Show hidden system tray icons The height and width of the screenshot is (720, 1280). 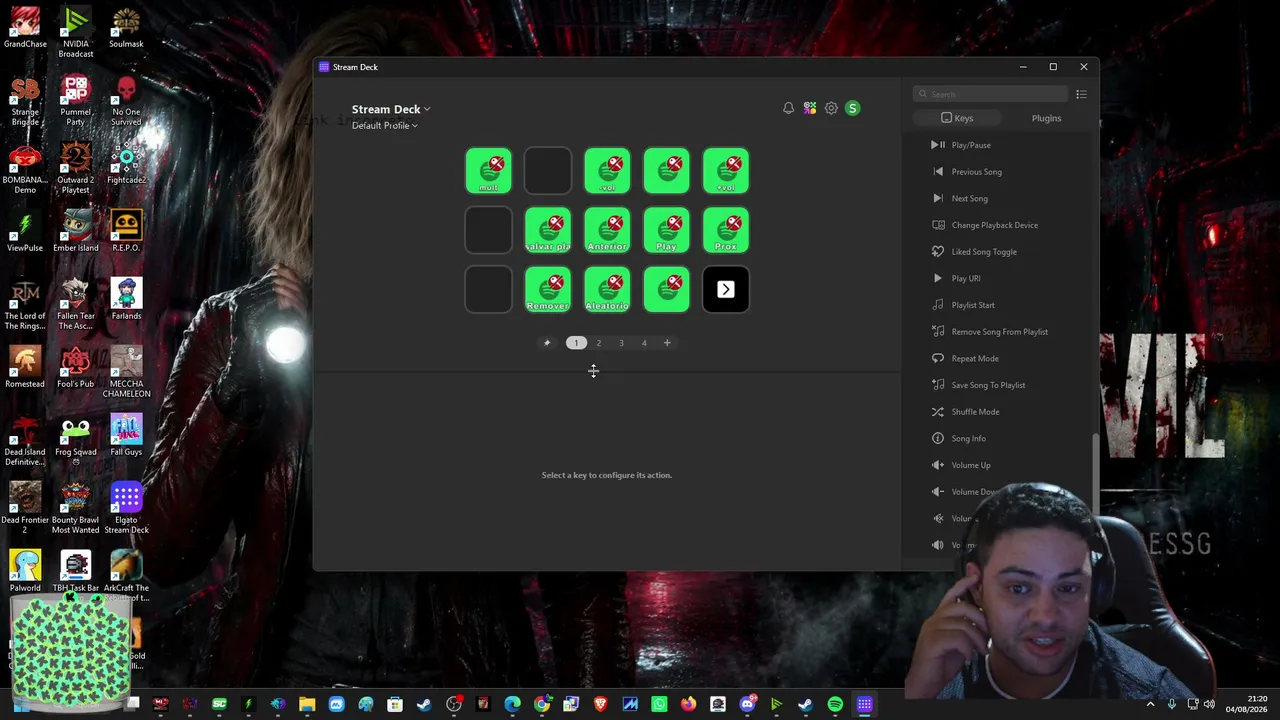click(x=1150, y=704)
